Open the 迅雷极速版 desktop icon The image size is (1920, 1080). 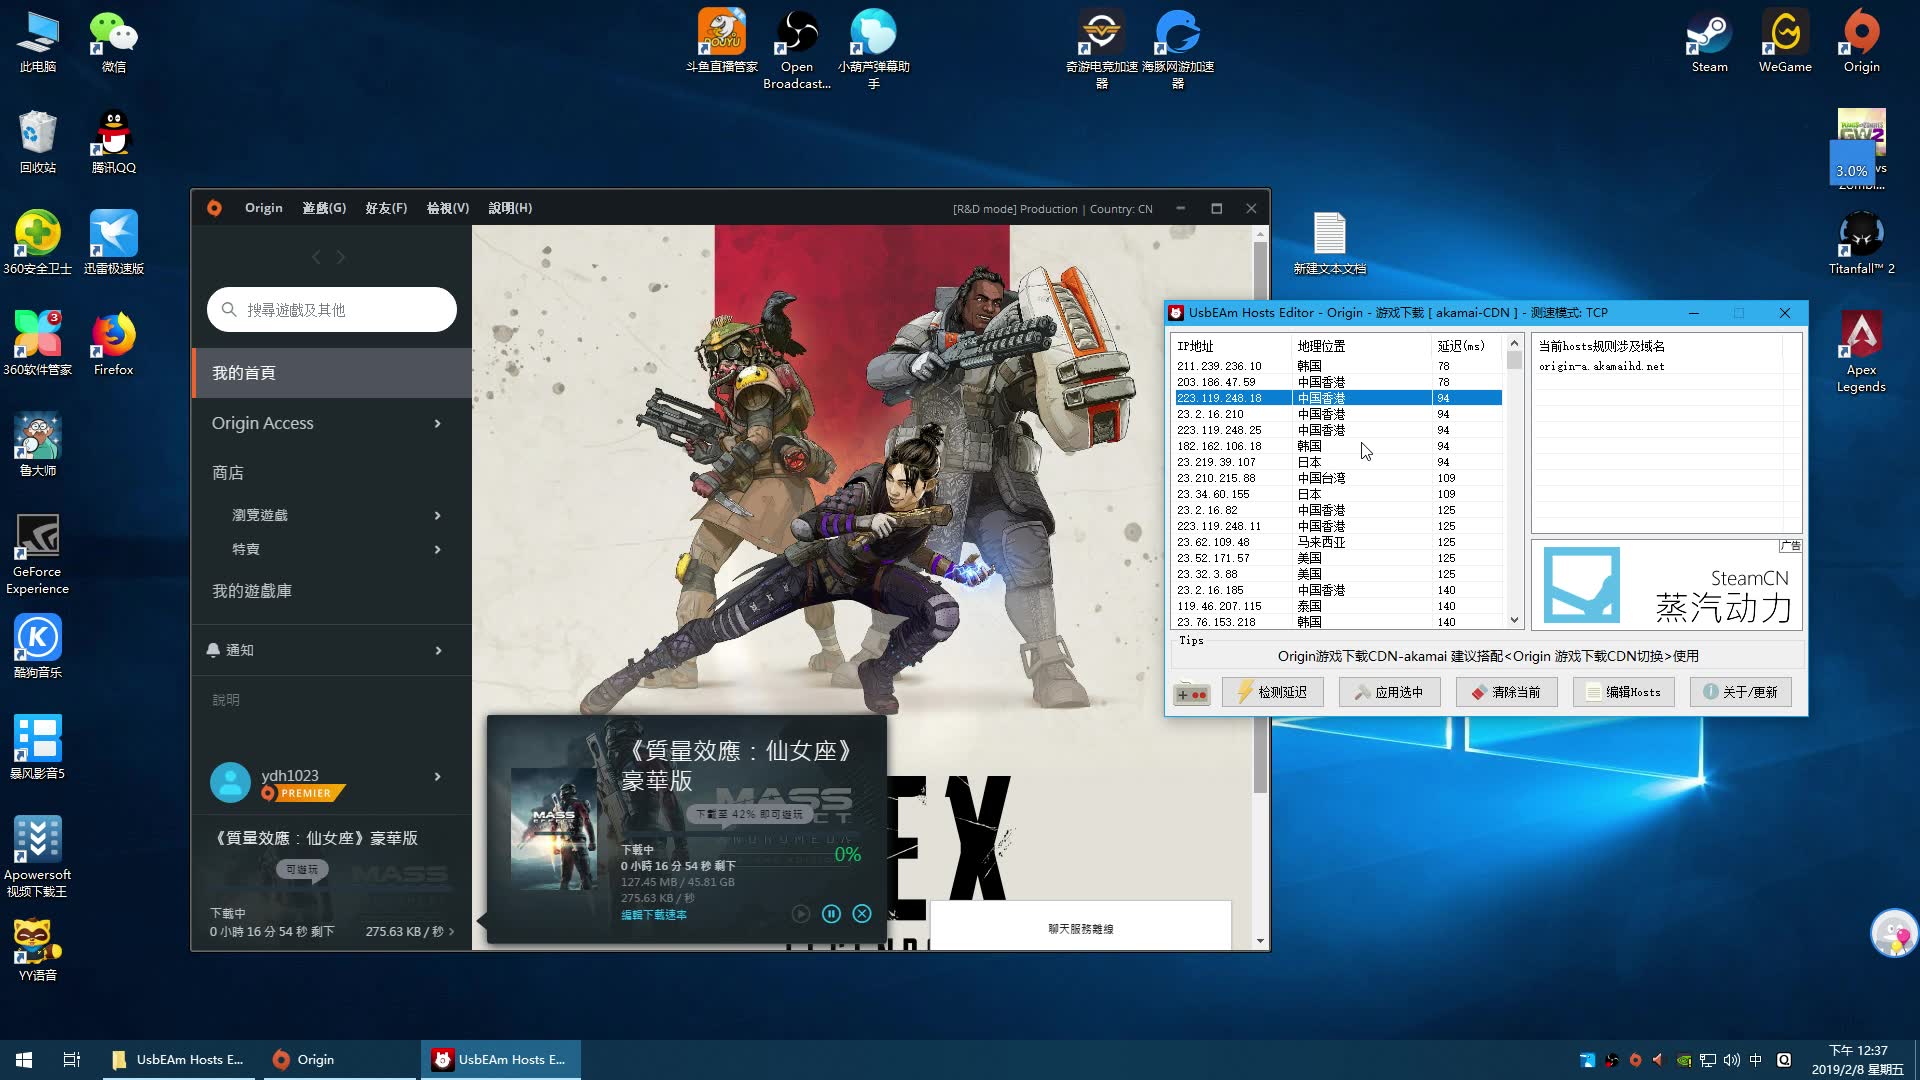113,243
